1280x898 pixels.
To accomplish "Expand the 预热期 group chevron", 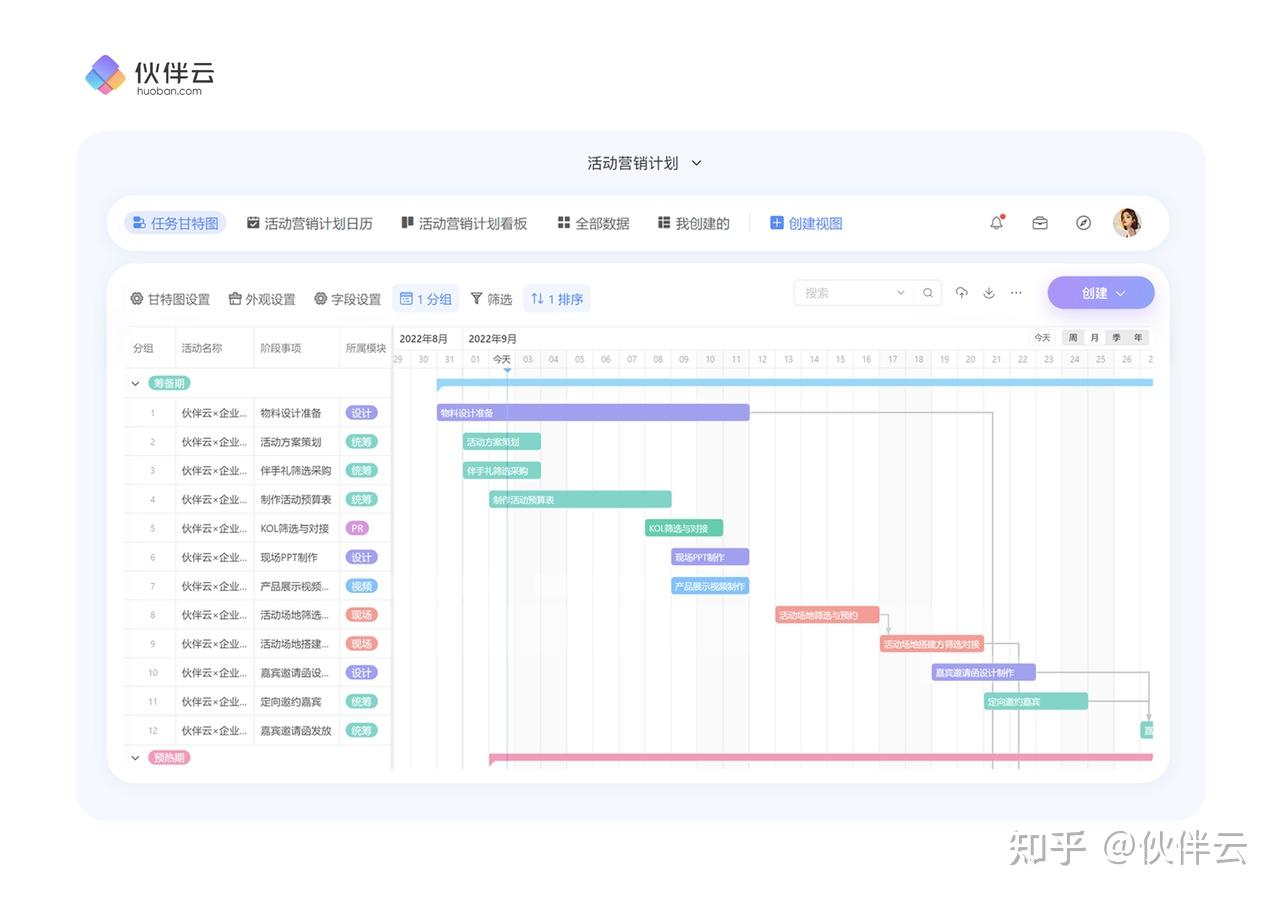I will [136, 758].
